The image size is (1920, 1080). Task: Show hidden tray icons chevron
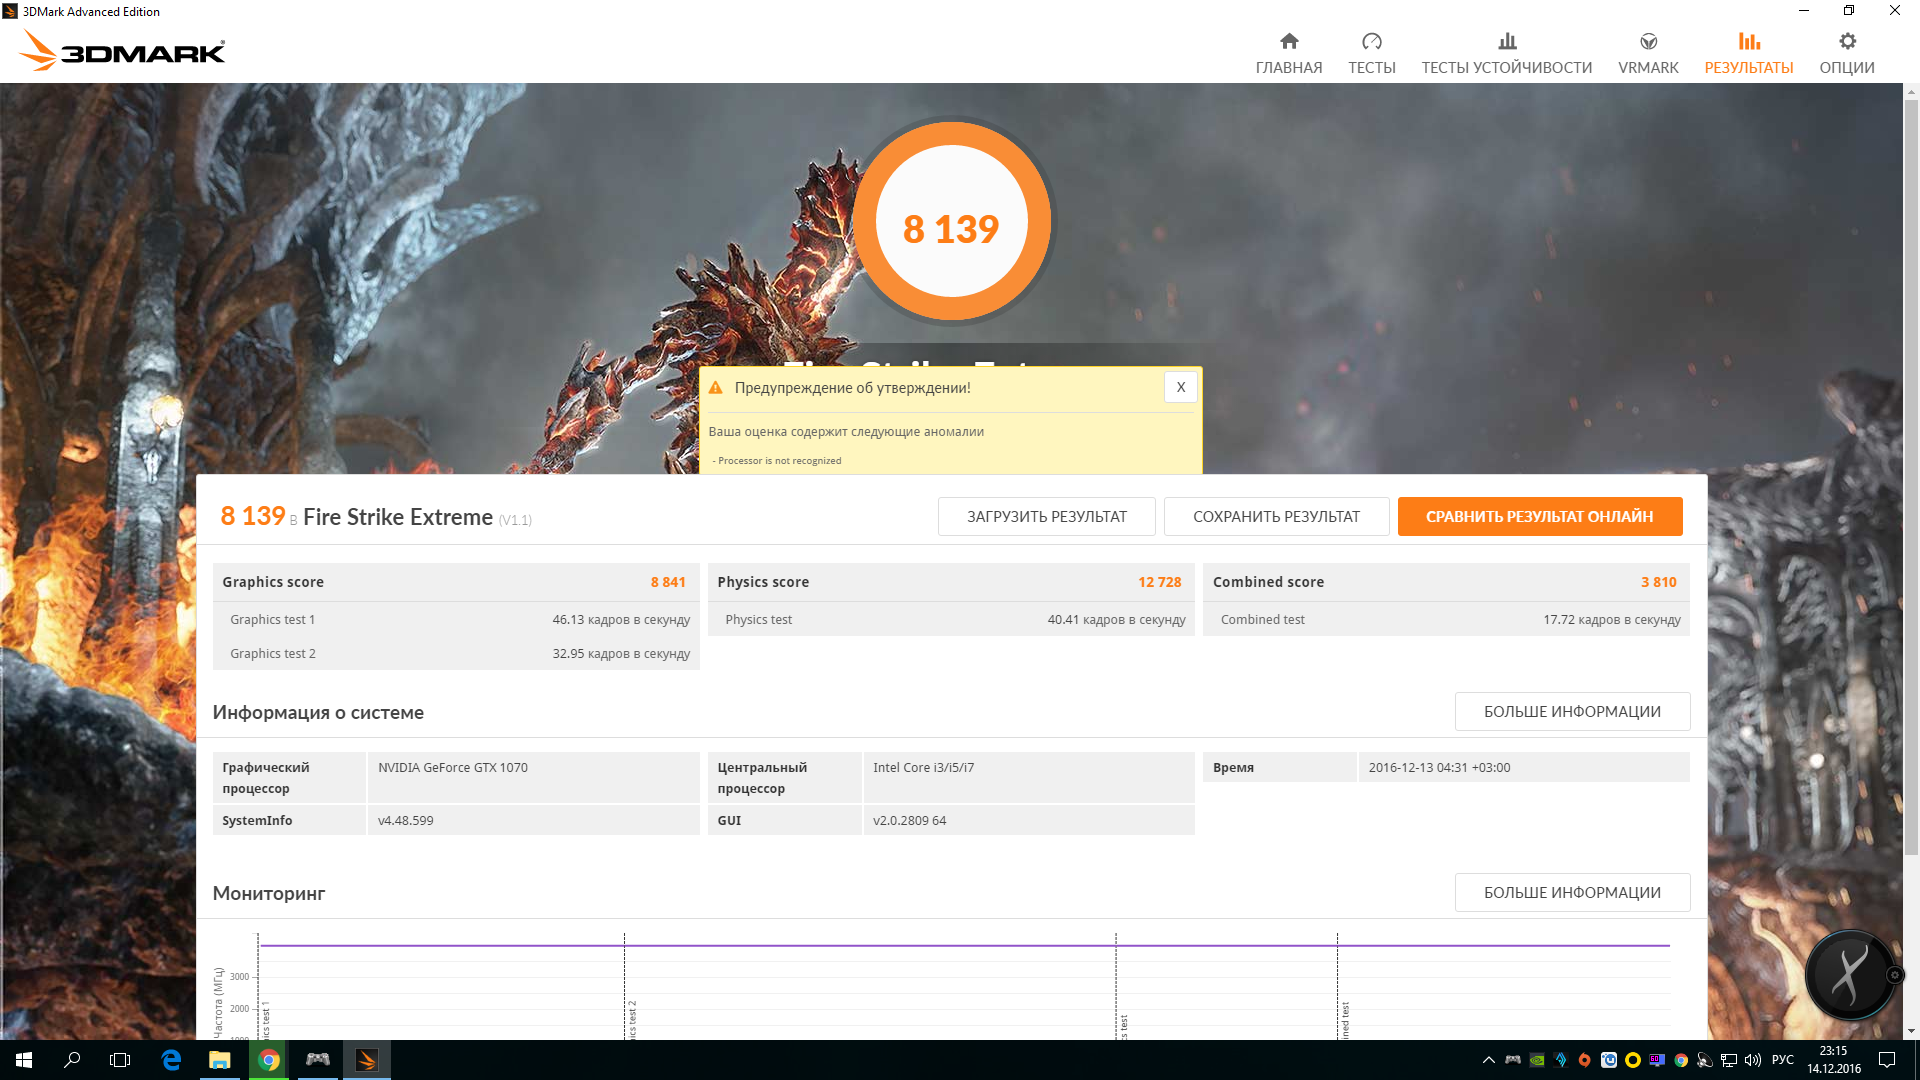(x=1488, y=1060)
